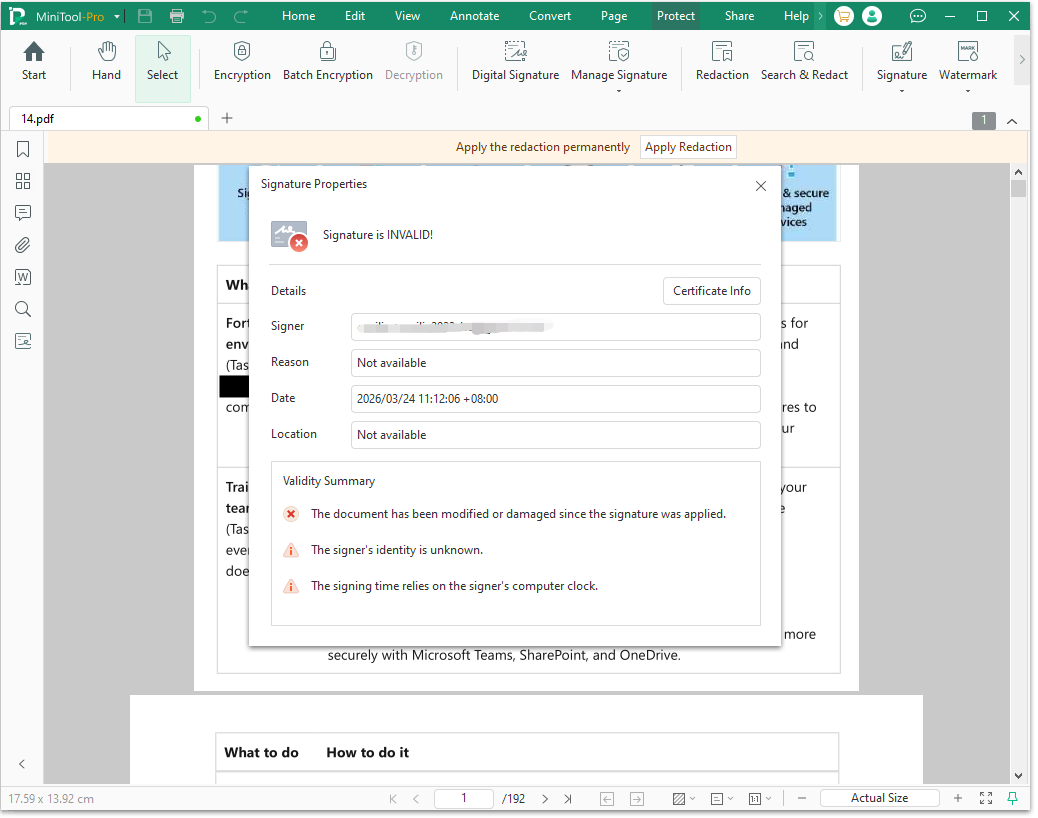Click the Digital Signature tool

(515, 62)
